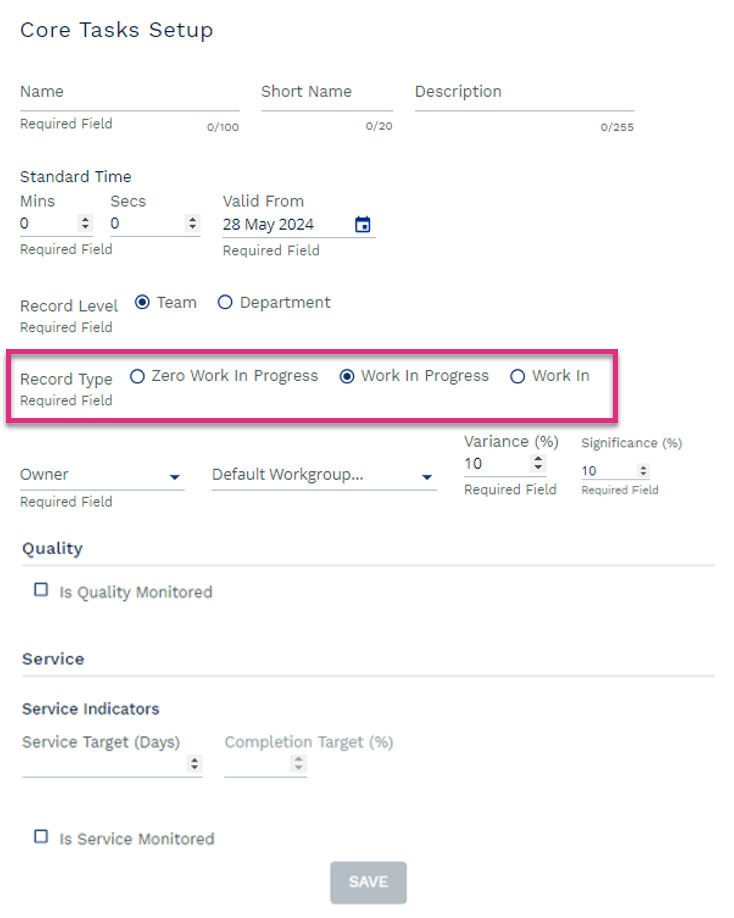Expand the Owner dropdown
Image resolution: width=734 pixels, height=918 pixels.
coord(175,478)
